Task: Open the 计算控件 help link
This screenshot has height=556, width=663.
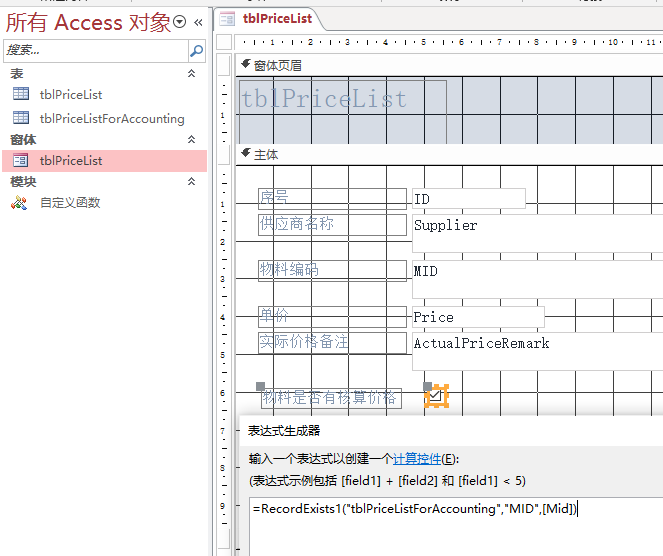Action: click(416, 459)
